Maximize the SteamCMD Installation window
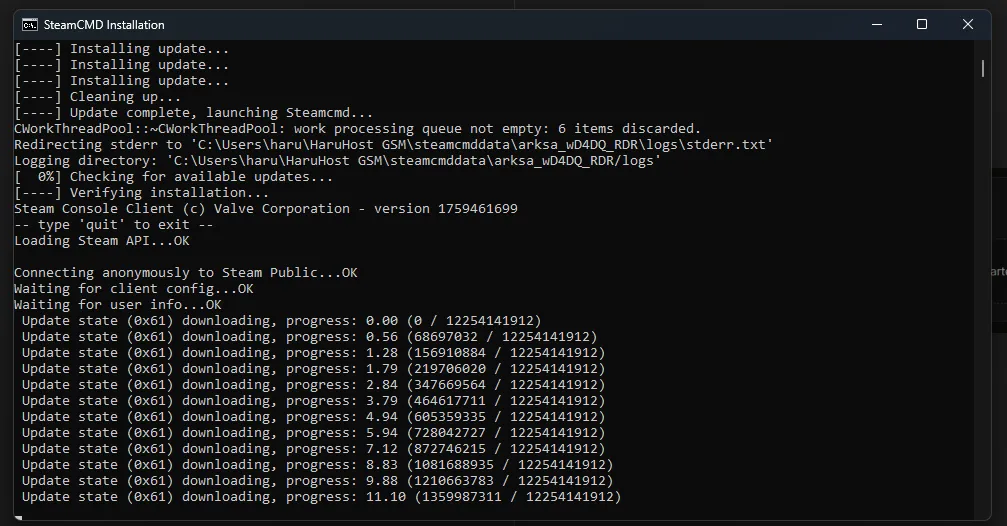1007x526 pixels. click(922, 24)
